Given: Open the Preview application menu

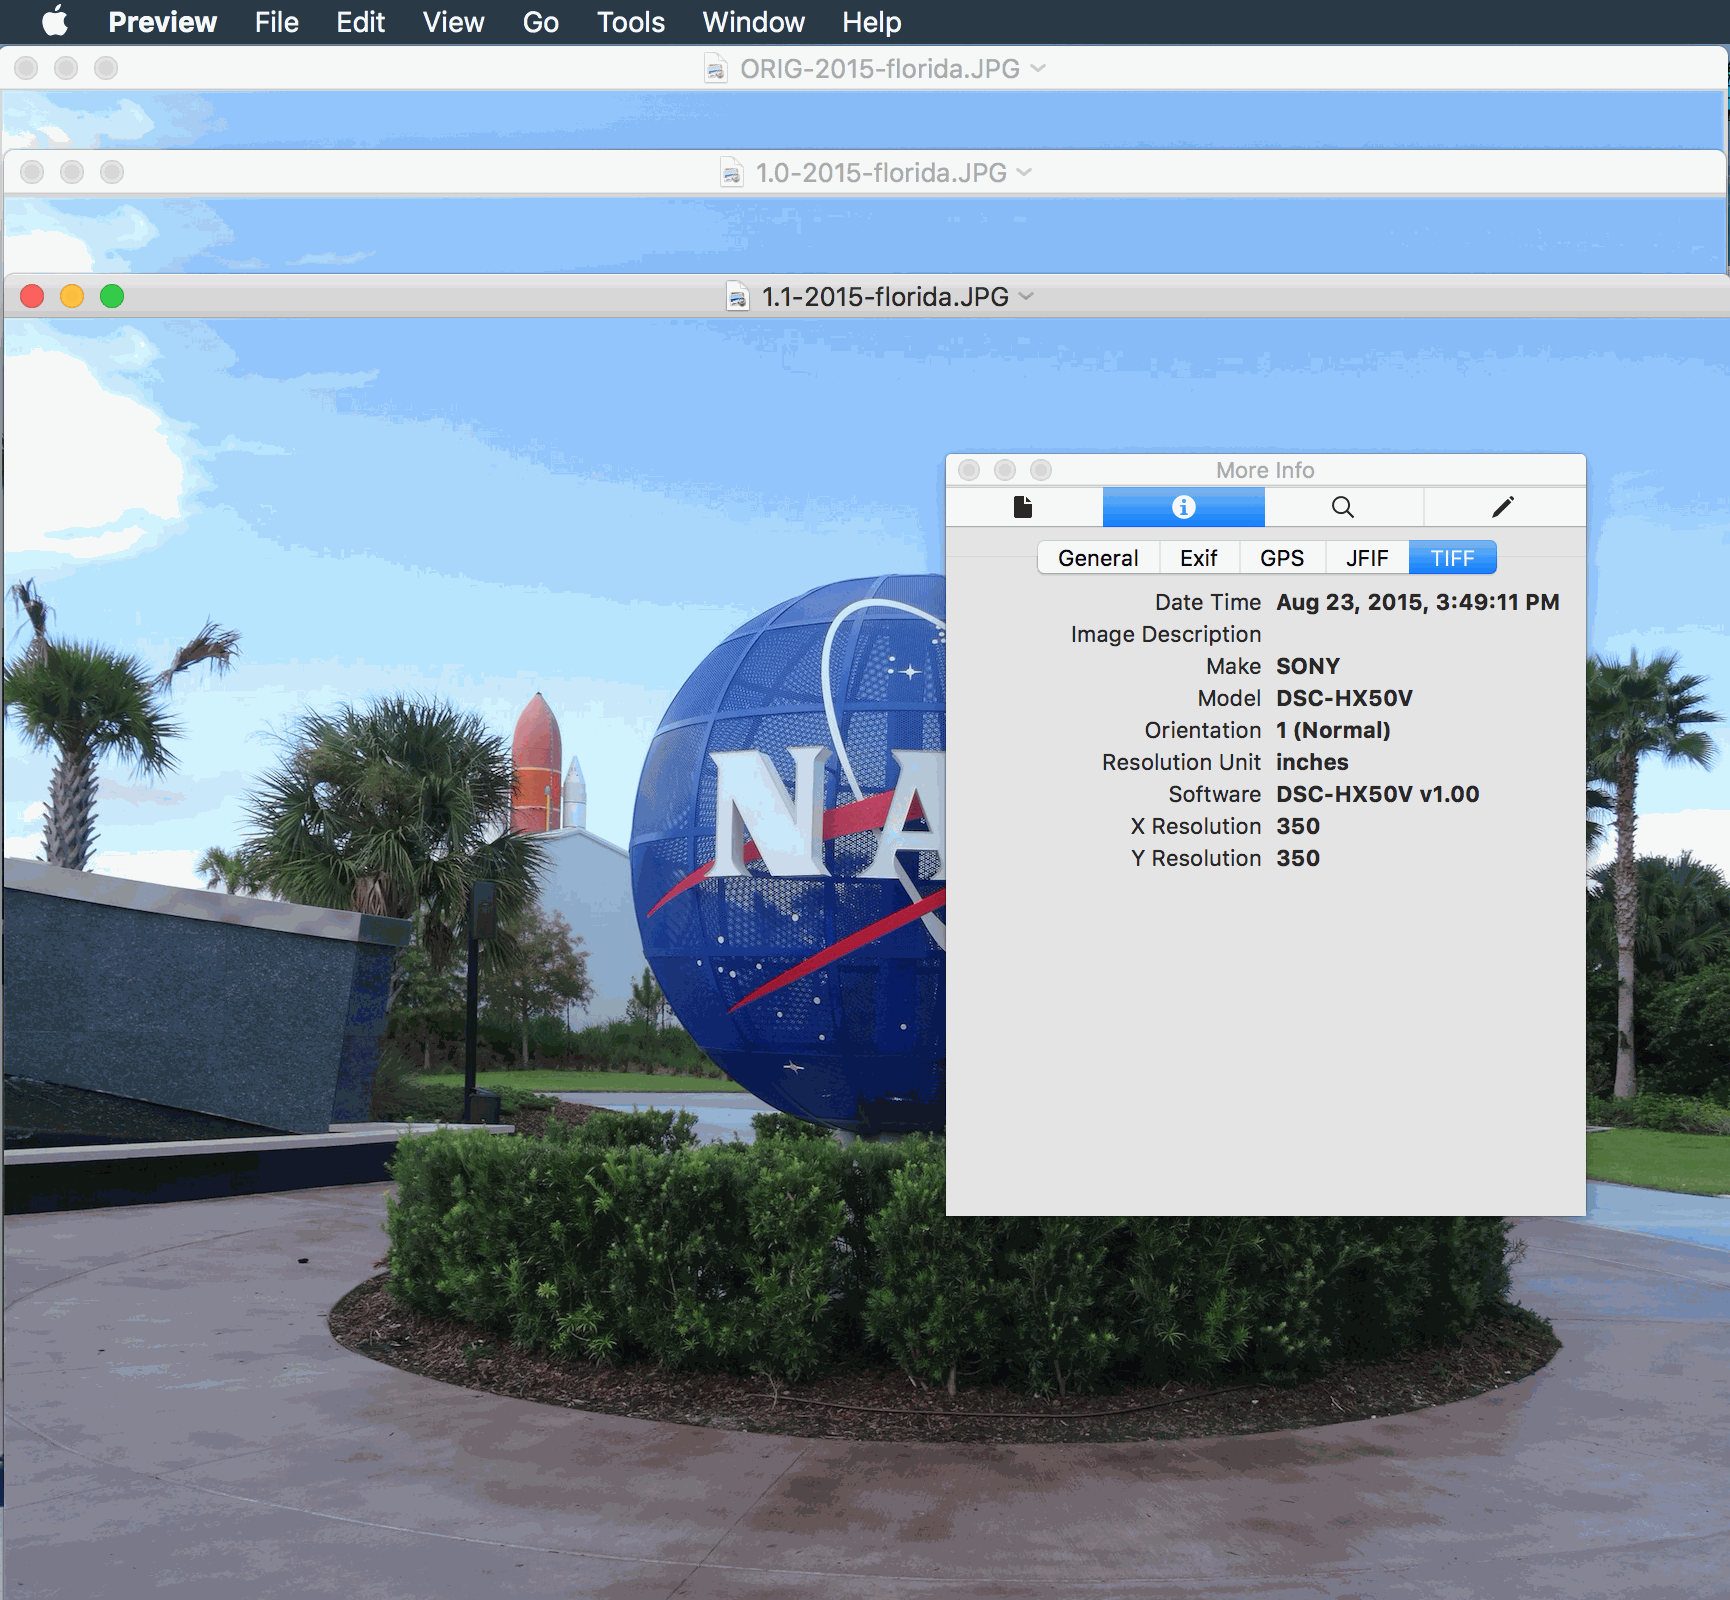Looking at the screenshot, I should pos(162,22).
